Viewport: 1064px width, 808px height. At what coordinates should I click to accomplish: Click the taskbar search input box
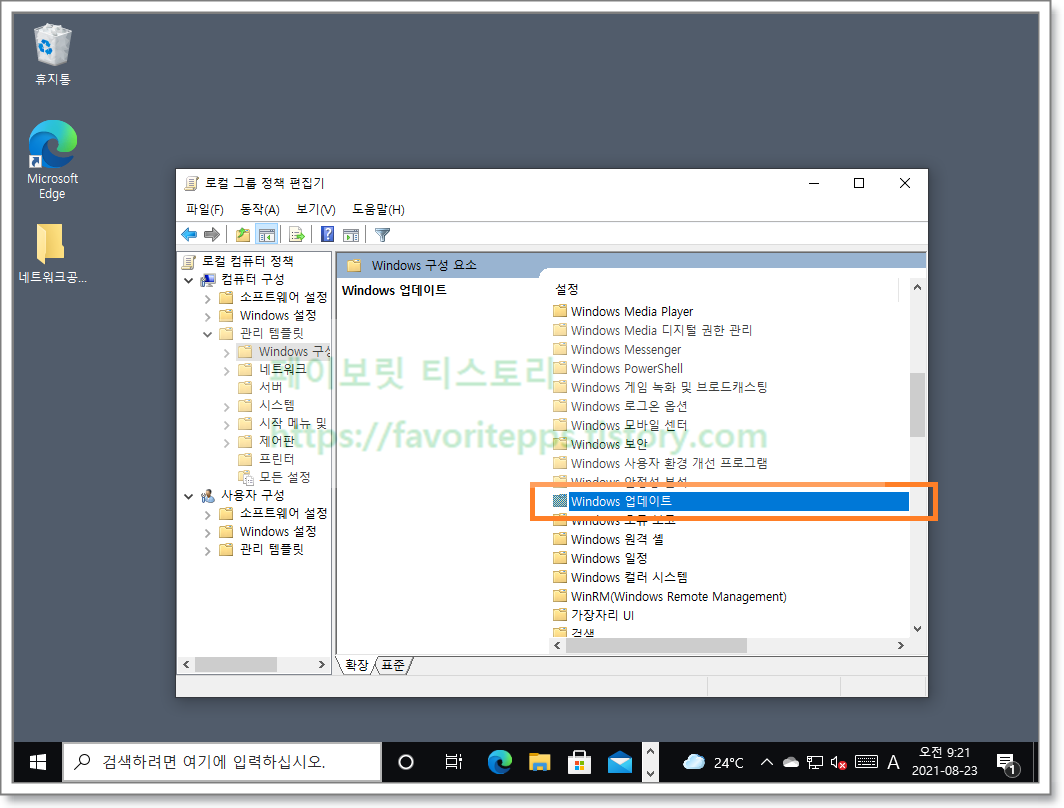222,762
